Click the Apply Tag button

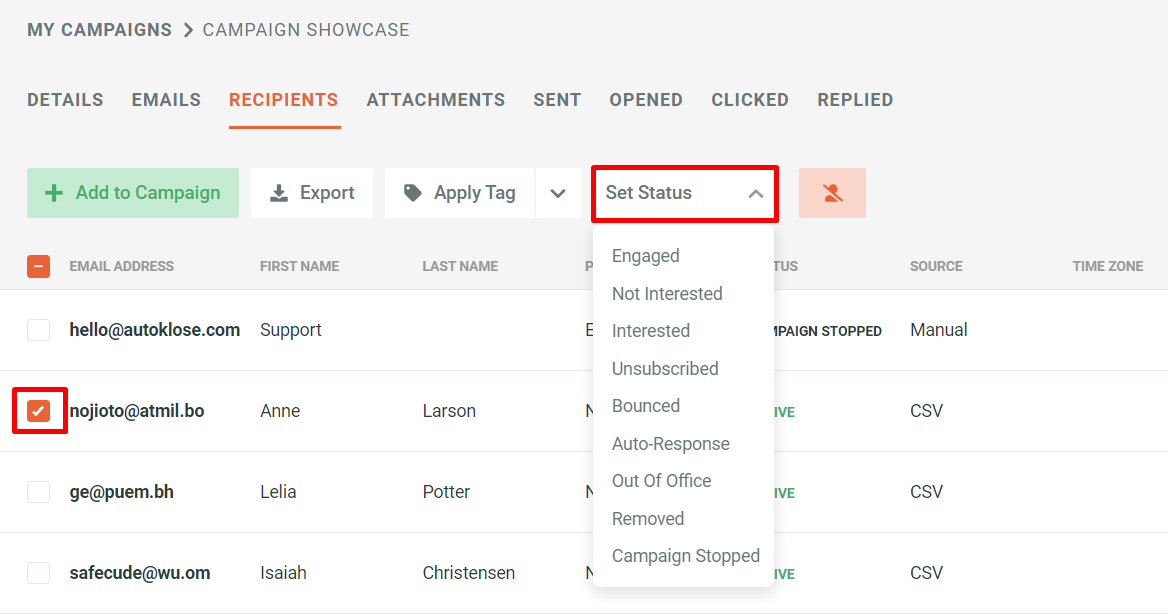click(x=460, y=194)
